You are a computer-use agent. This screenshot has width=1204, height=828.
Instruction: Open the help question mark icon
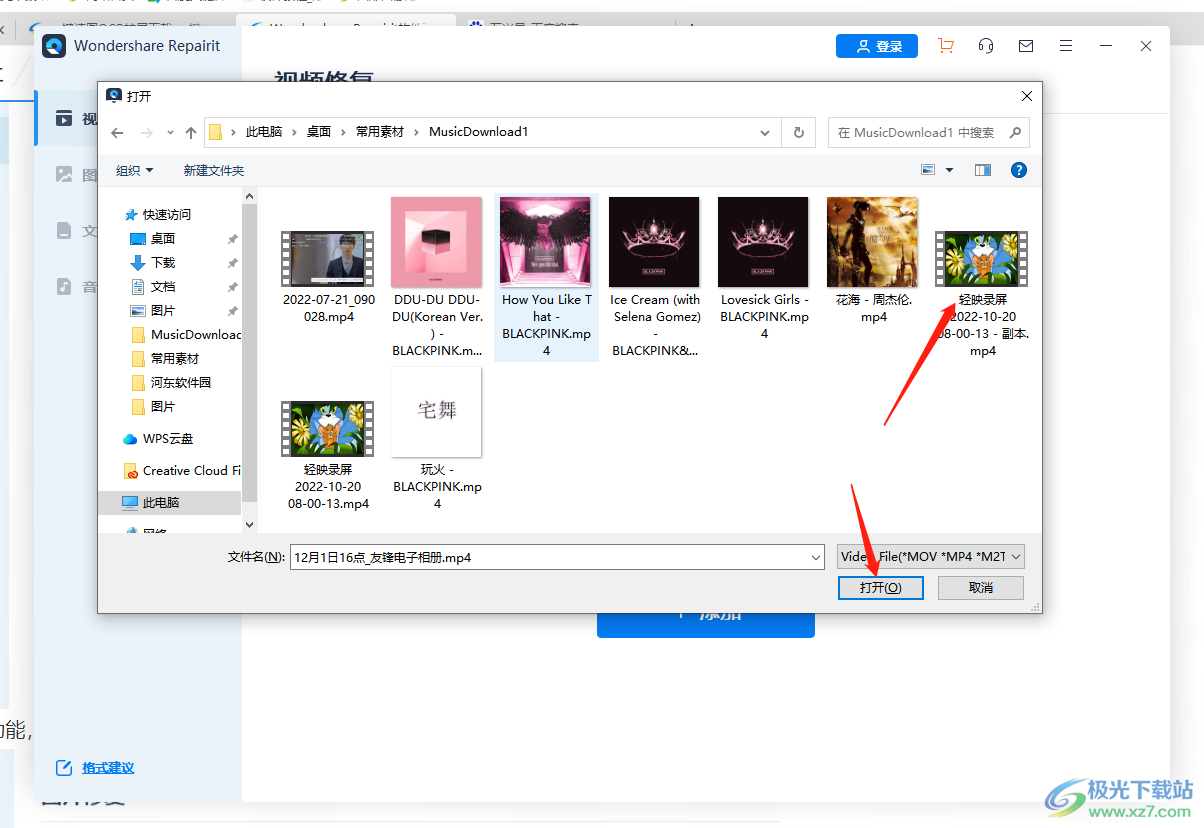pos(1019,171)
